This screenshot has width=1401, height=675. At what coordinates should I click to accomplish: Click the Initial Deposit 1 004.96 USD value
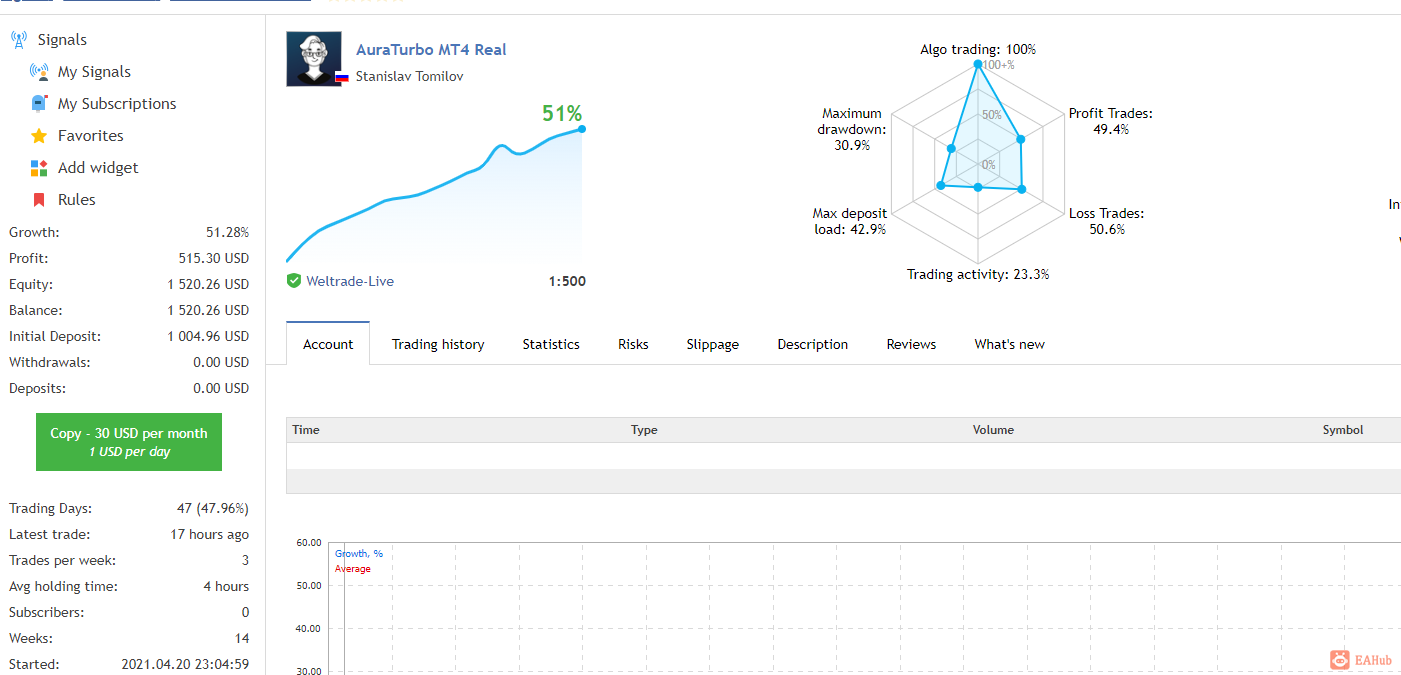[208, 336]
